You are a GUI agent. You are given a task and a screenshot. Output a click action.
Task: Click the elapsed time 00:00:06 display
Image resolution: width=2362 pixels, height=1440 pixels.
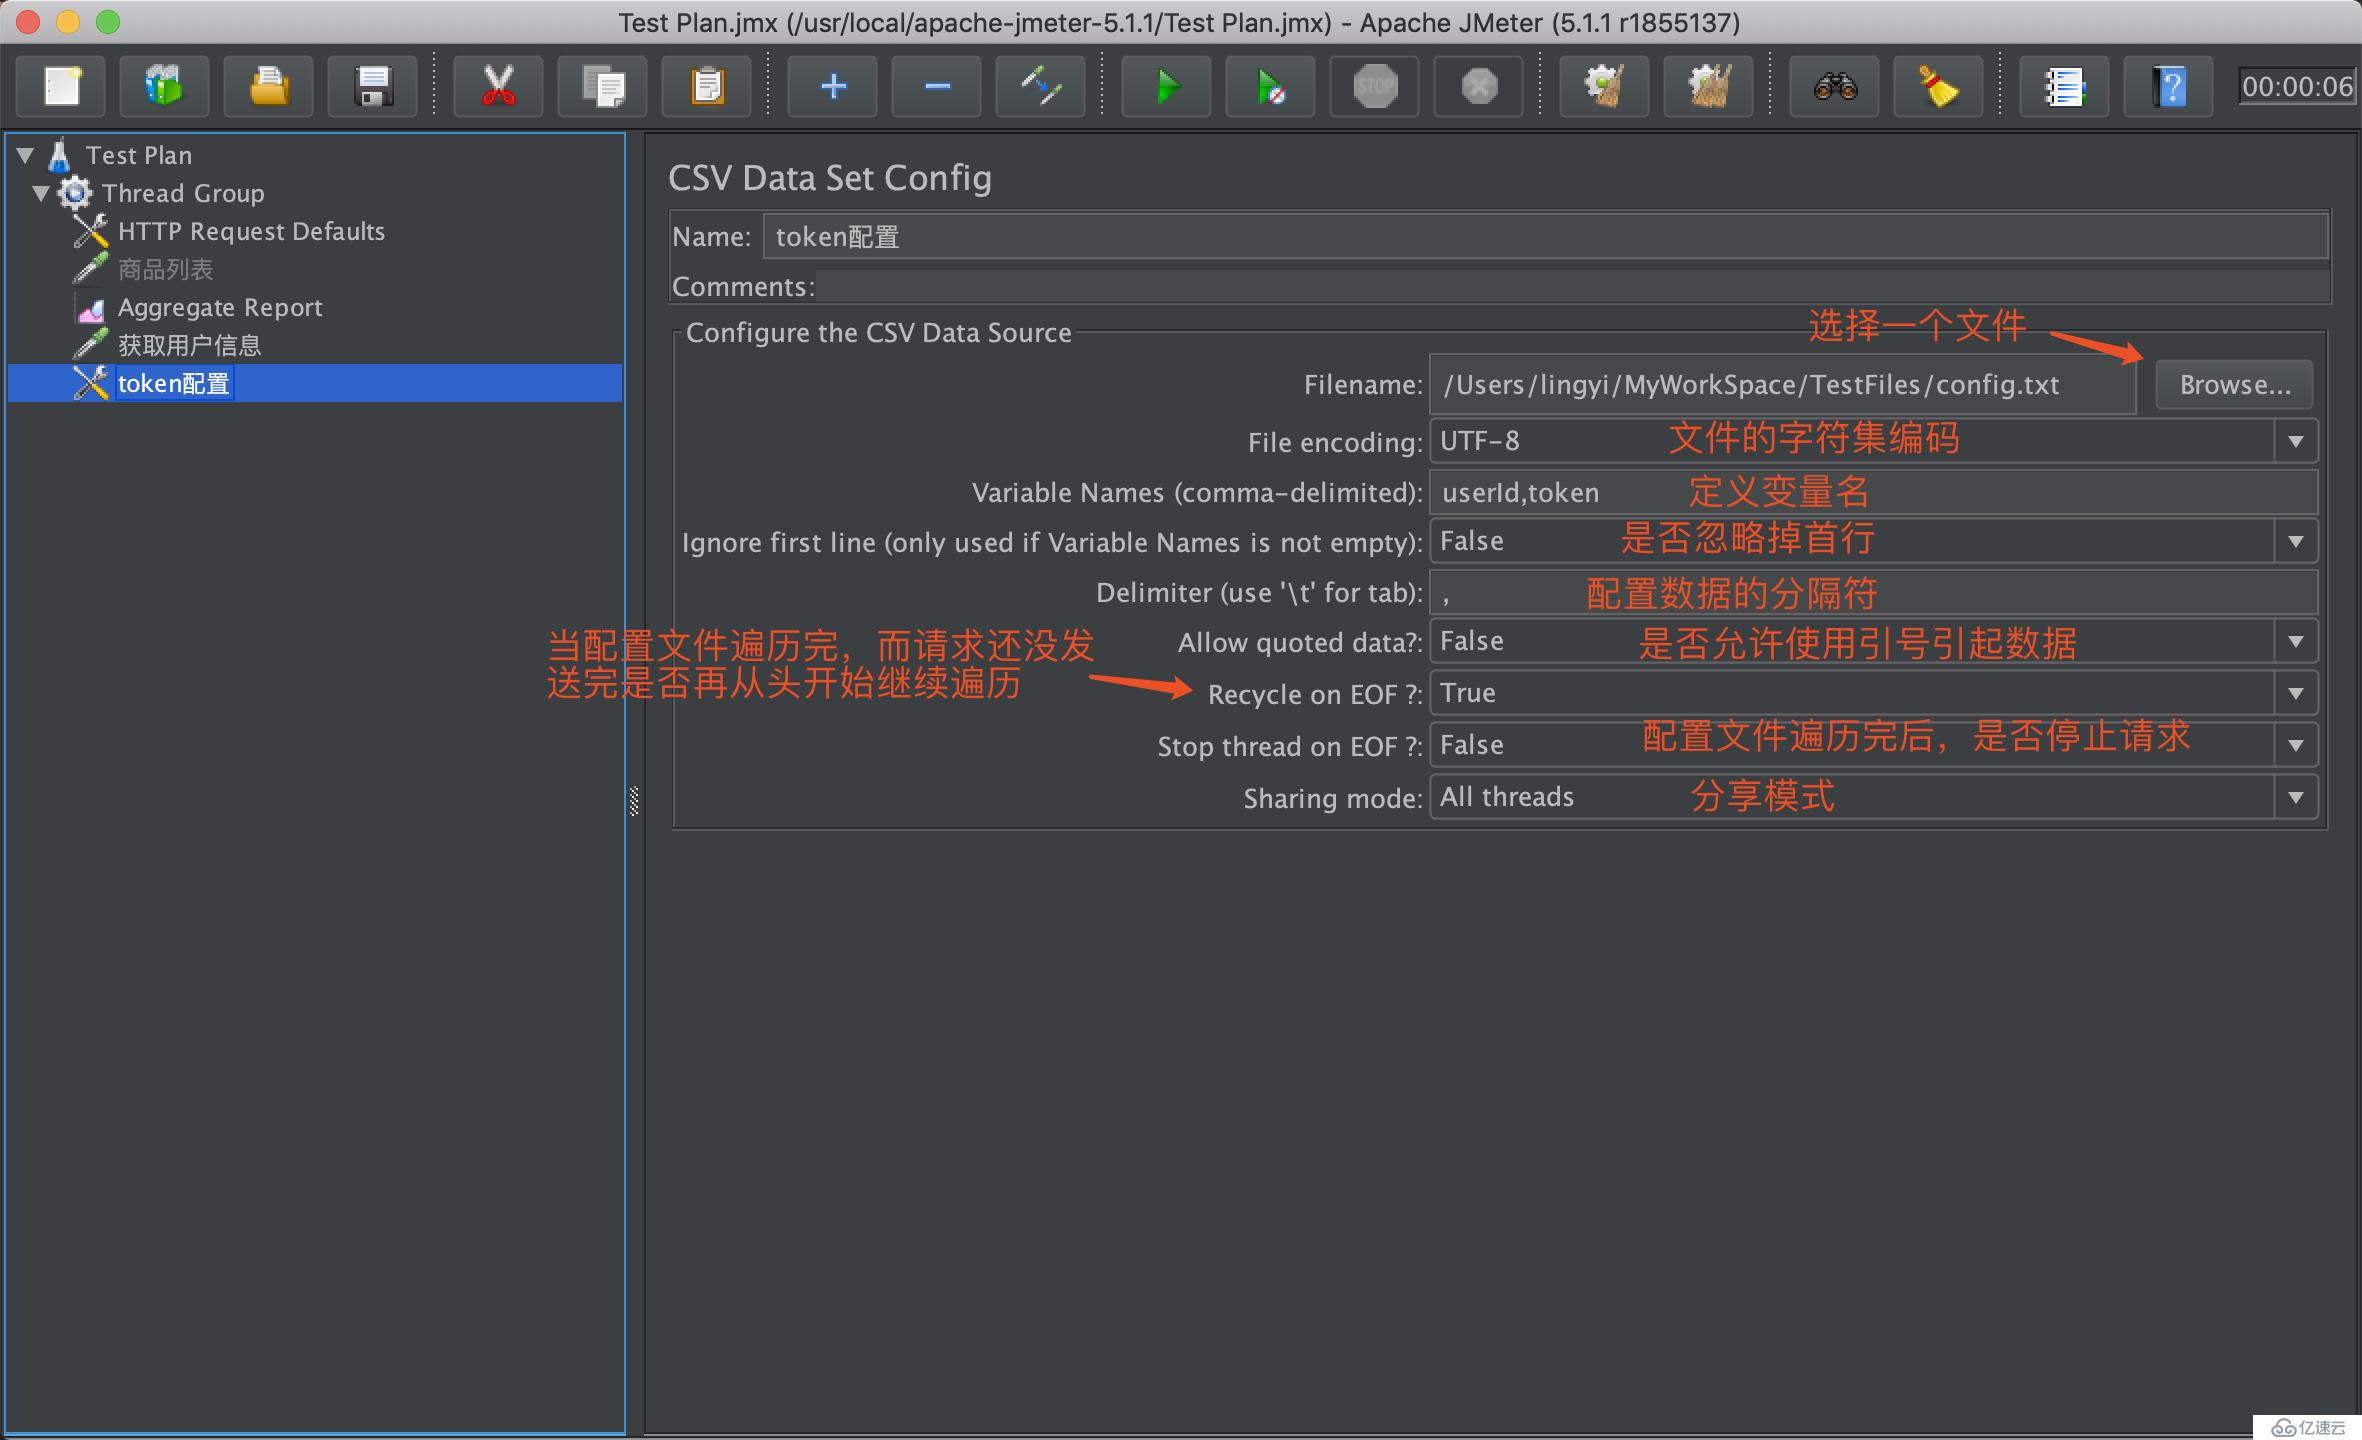pos(2297,86)
